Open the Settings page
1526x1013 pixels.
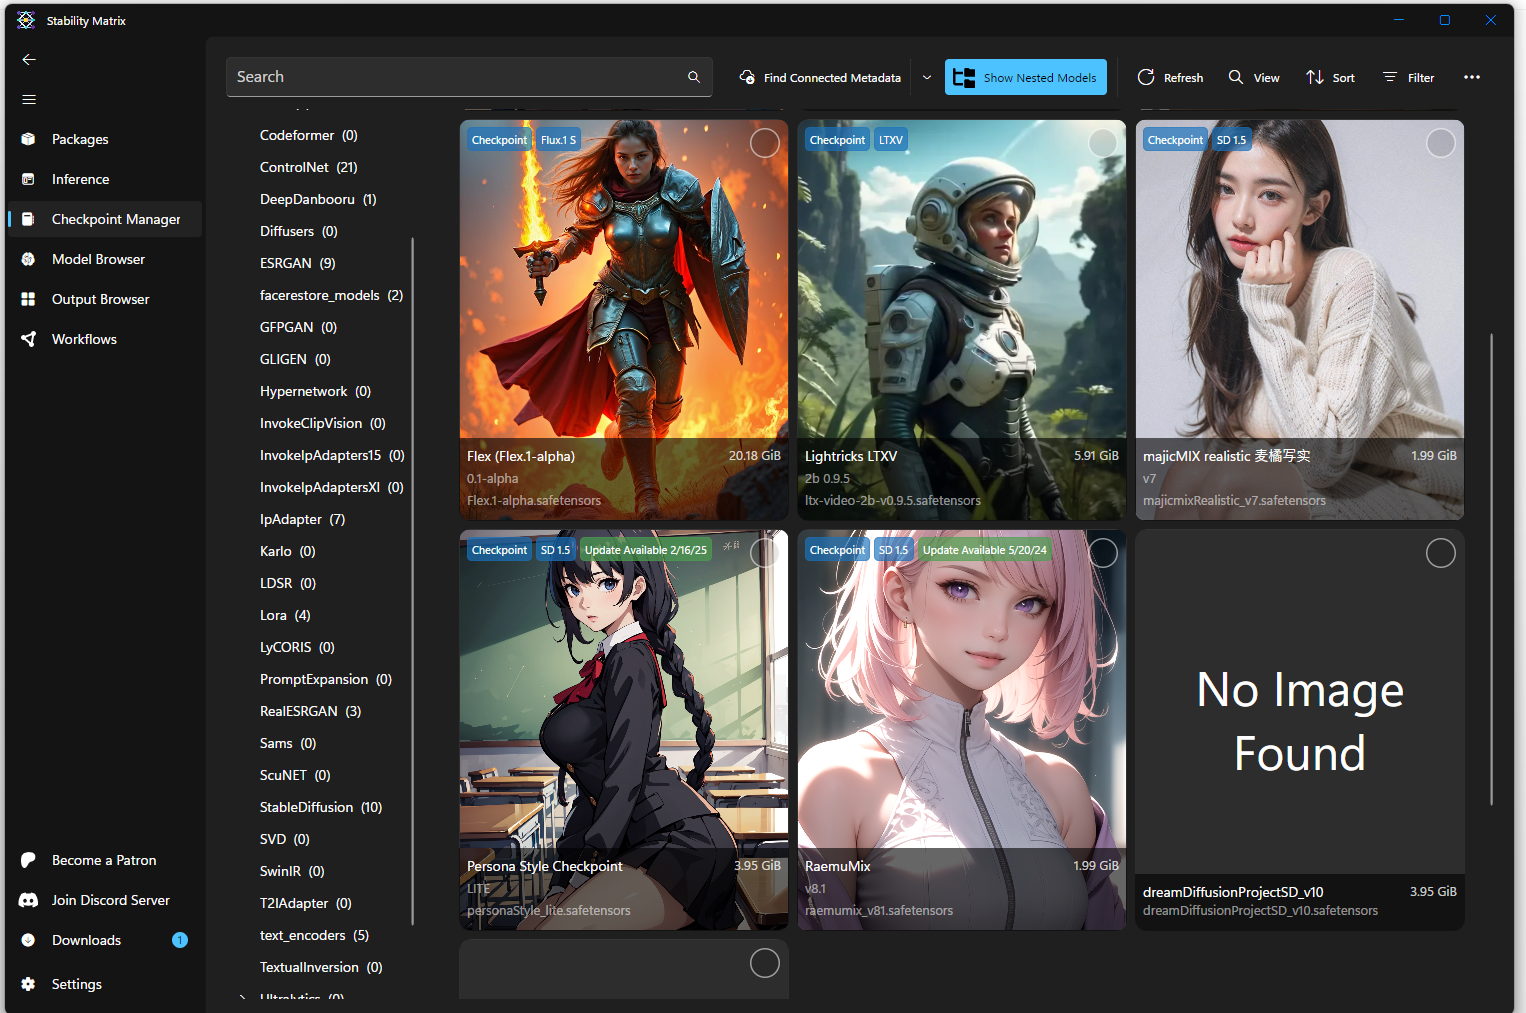click(104, 984)
